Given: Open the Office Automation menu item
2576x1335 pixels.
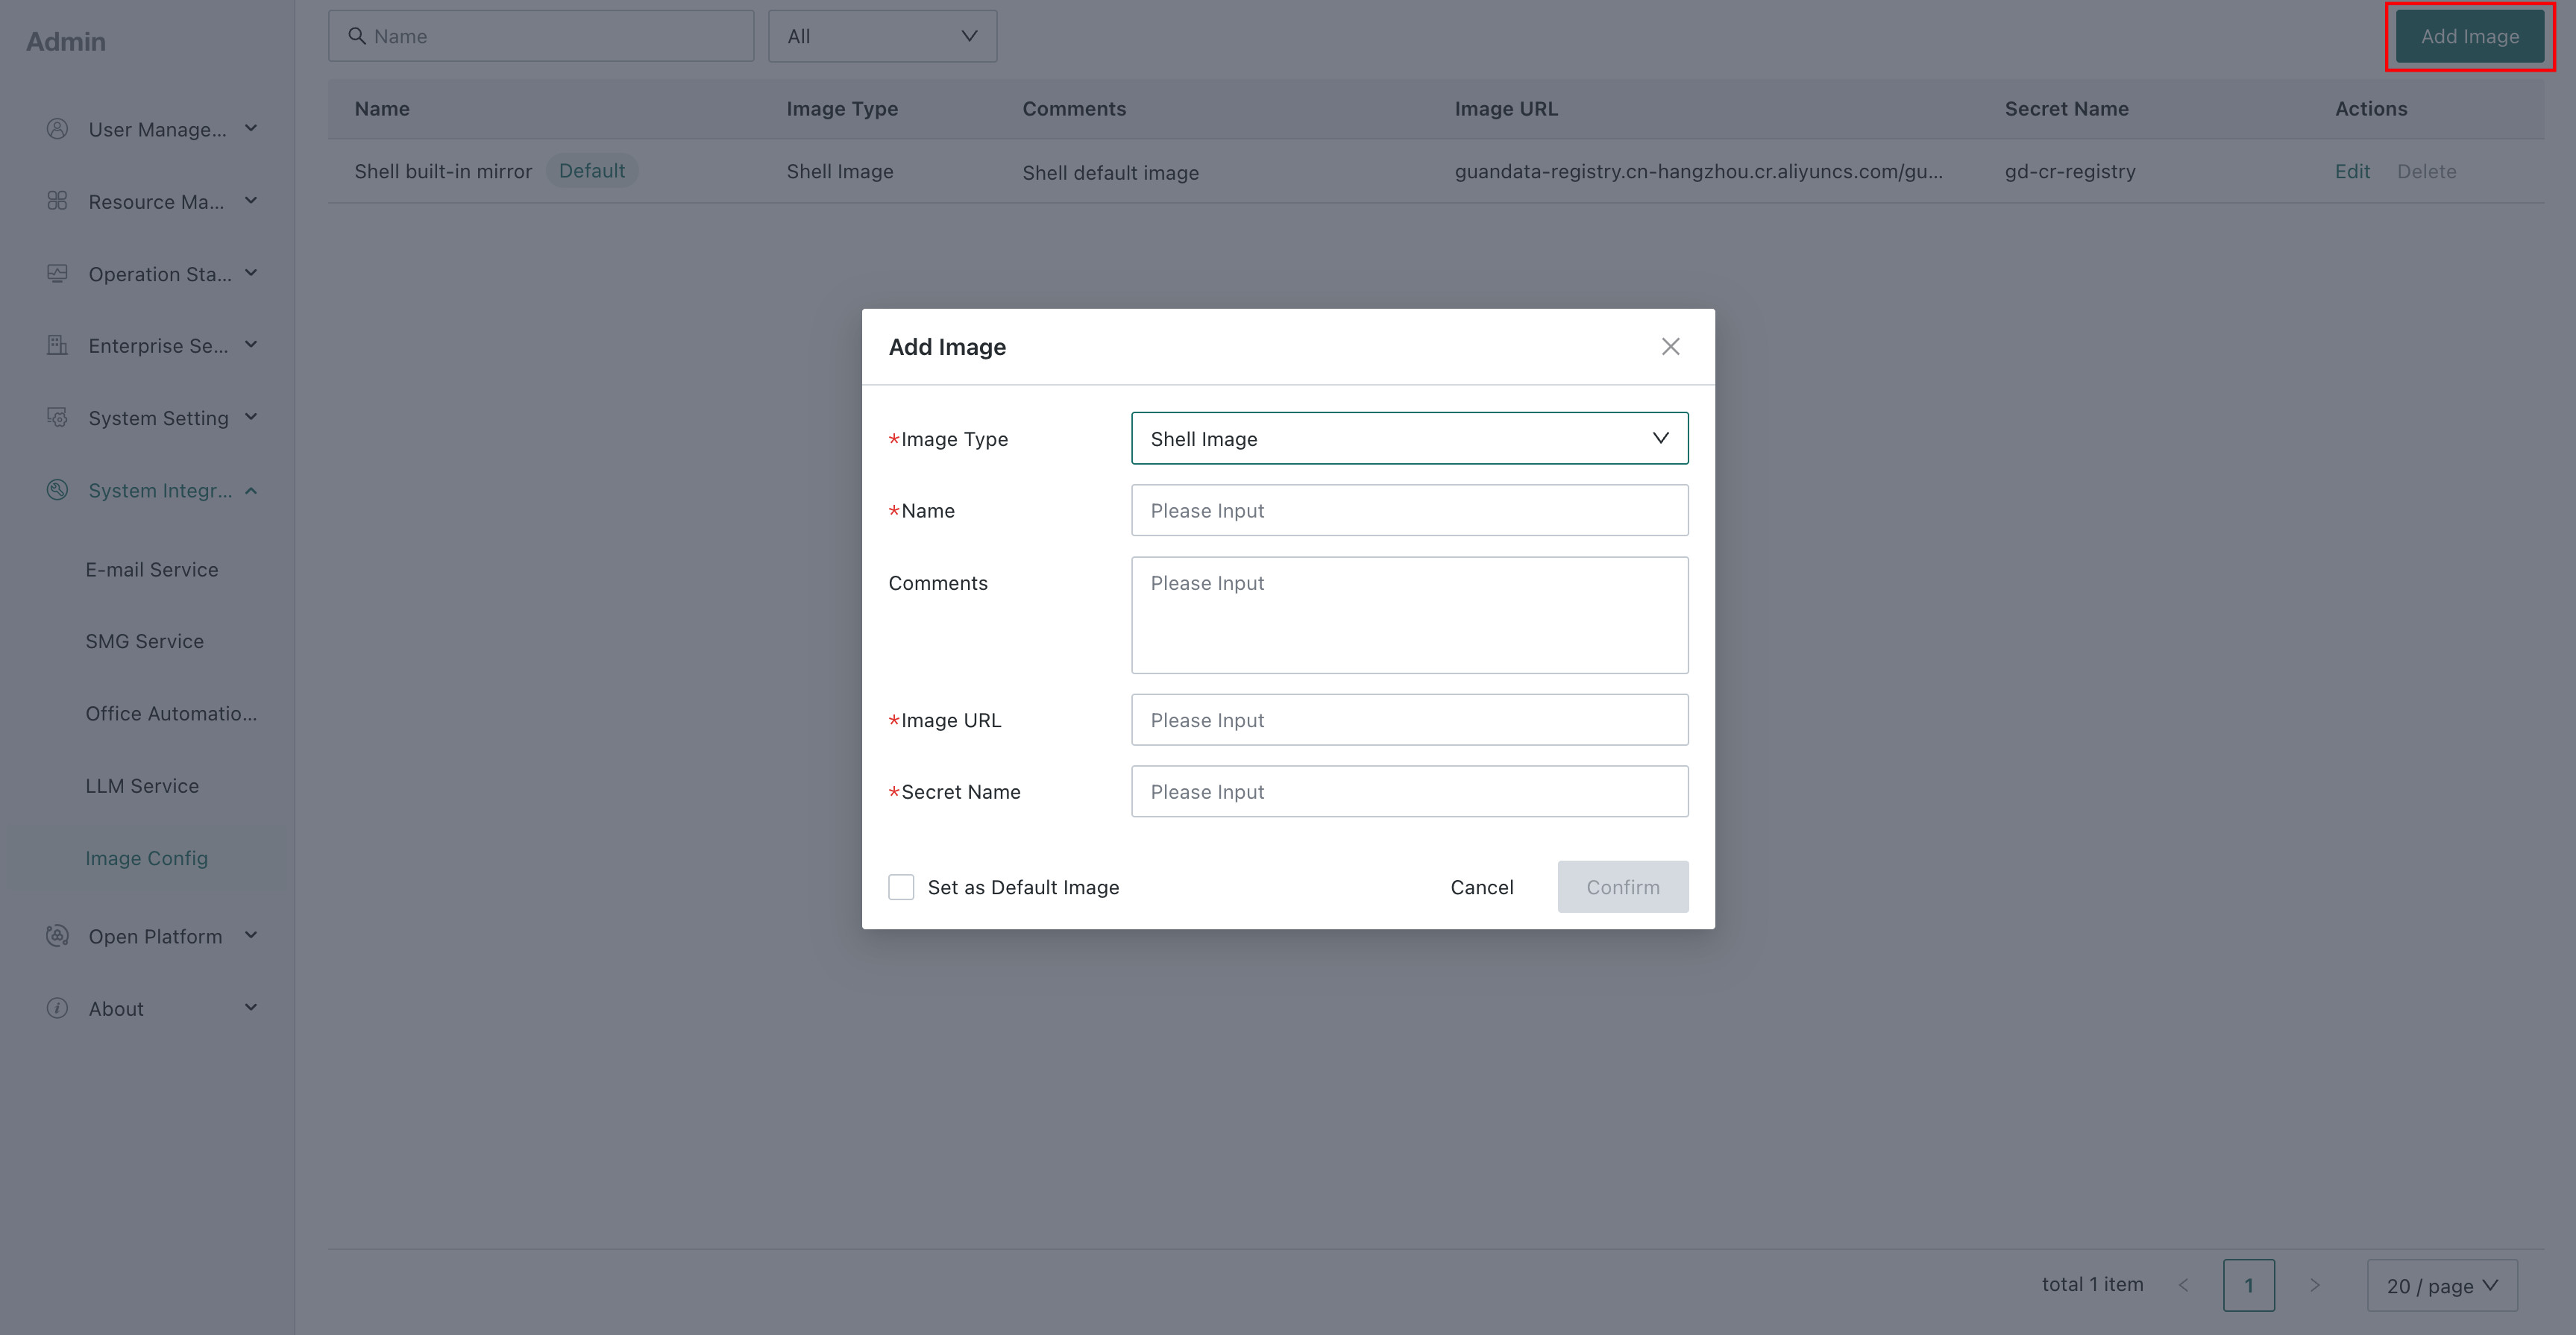Looking at the screenshot, I should pos(171,713).
